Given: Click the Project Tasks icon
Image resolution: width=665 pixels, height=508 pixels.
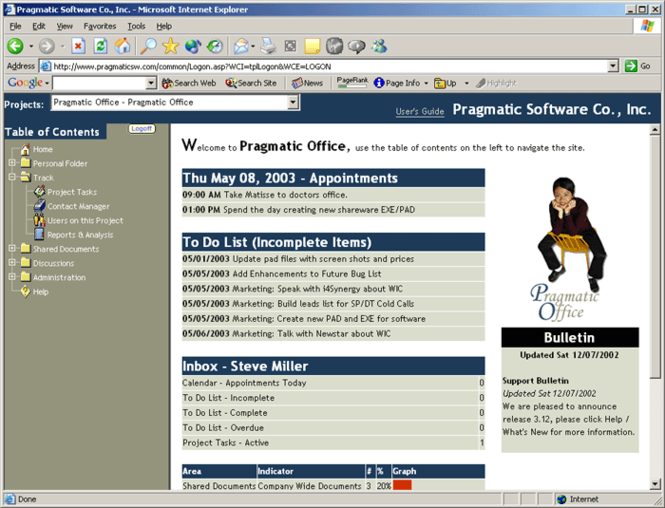Looking at the screenshot, I should point(39,192).
